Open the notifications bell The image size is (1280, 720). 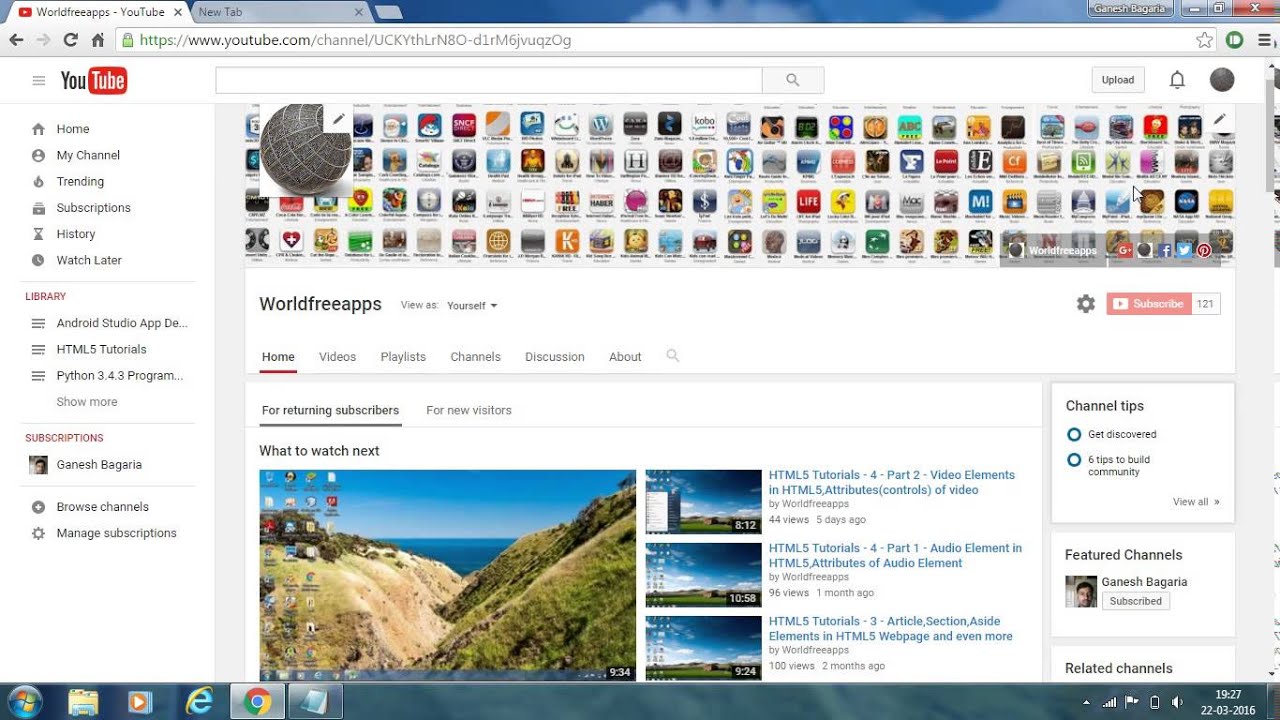(1178, 80)
